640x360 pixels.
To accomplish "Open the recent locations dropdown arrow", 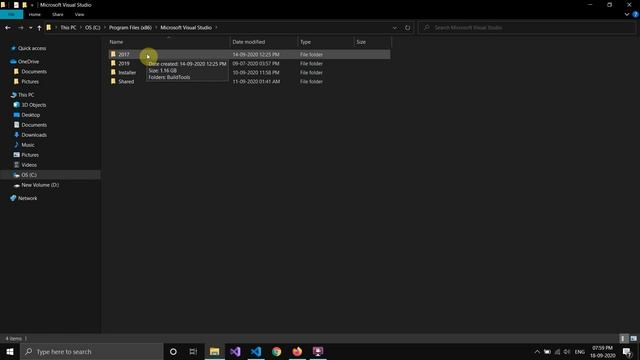I will [31, 28].
